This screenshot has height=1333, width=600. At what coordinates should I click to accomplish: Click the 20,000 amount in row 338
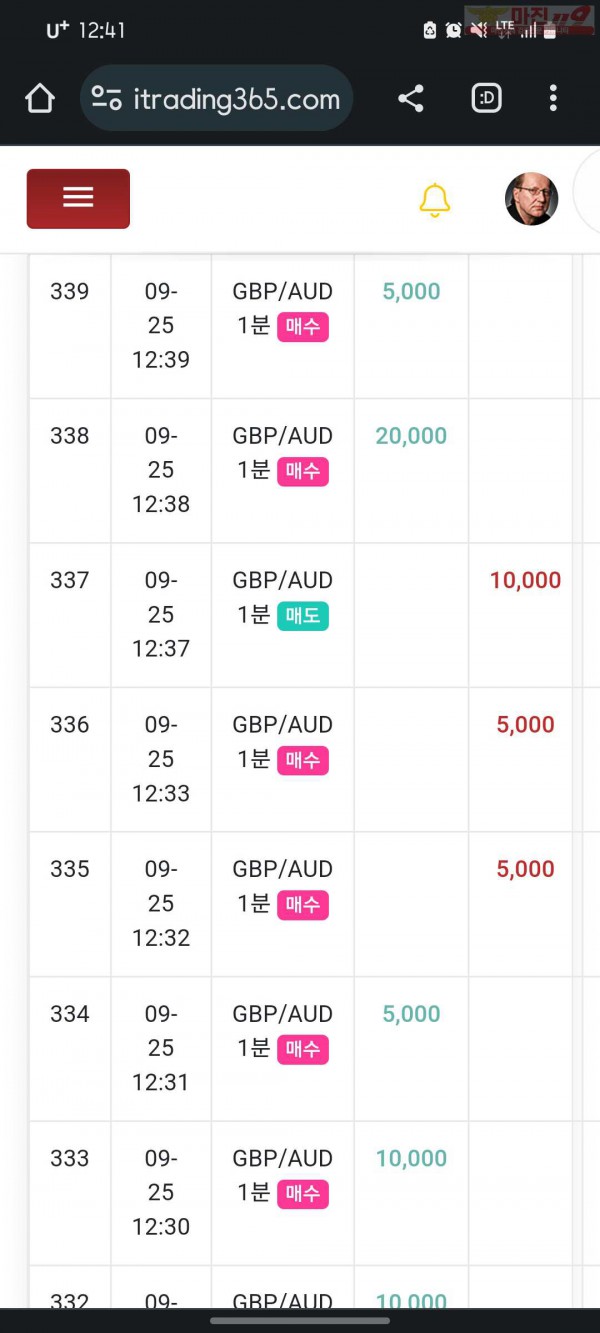point(411,436)
